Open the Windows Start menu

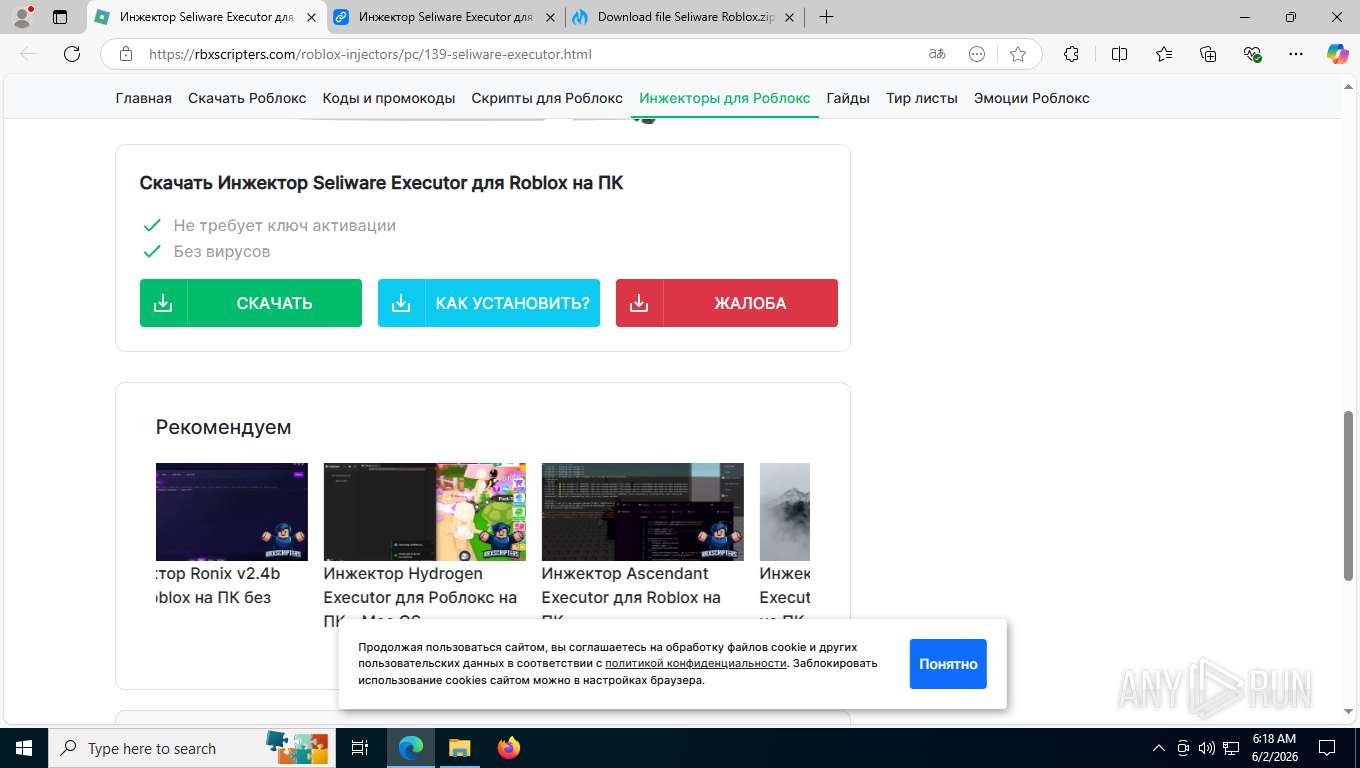23,748
